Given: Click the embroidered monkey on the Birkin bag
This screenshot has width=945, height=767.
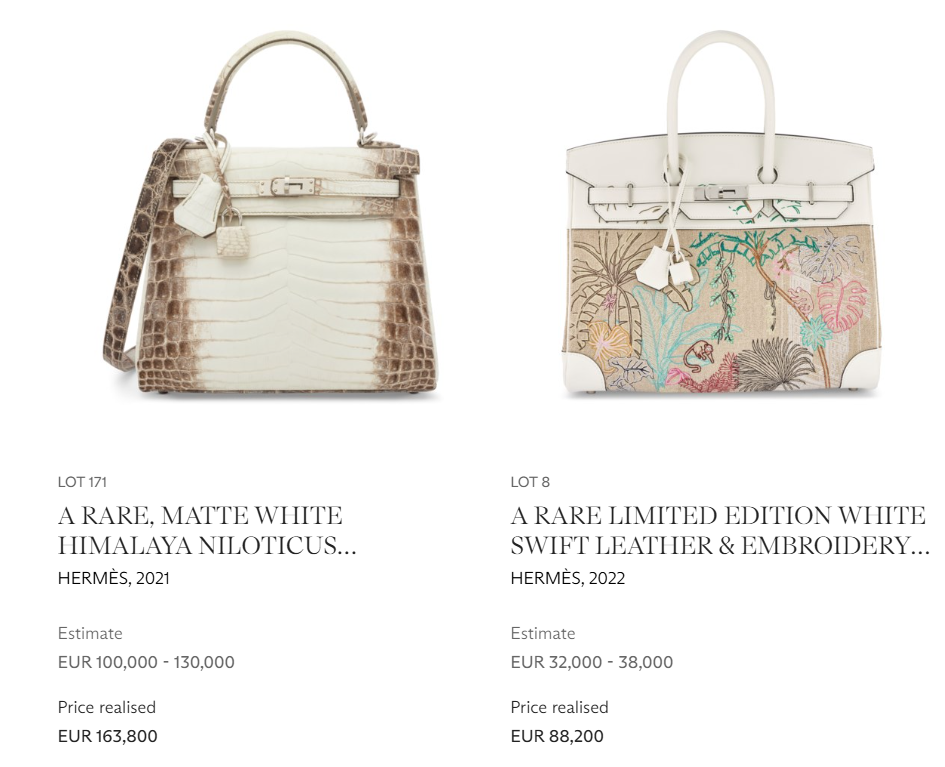Looking at the screenshot, I should [699, 355].
